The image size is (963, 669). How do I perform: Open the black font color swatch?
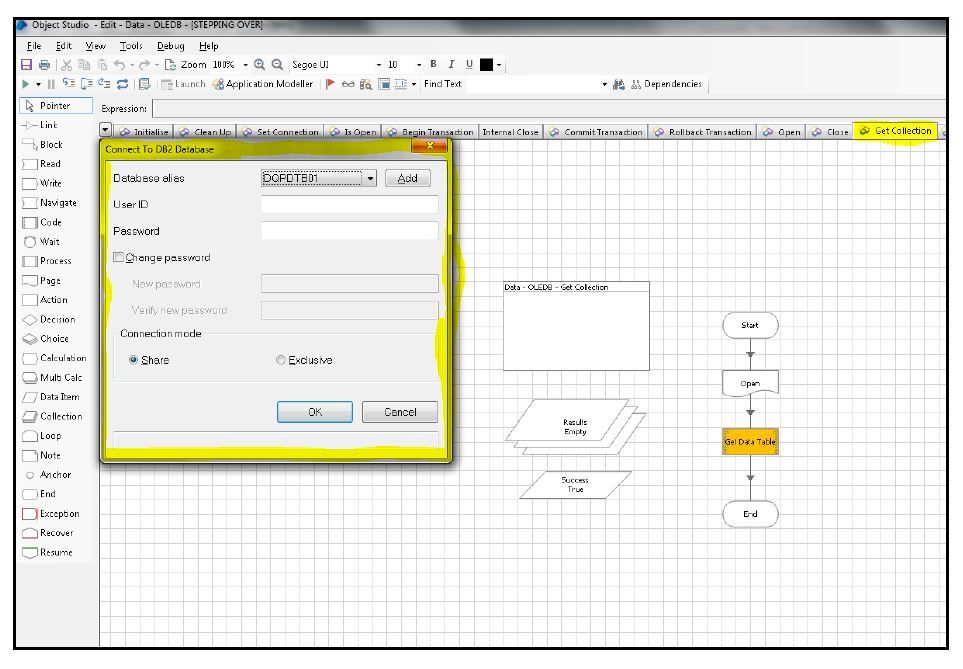[488, 65]
